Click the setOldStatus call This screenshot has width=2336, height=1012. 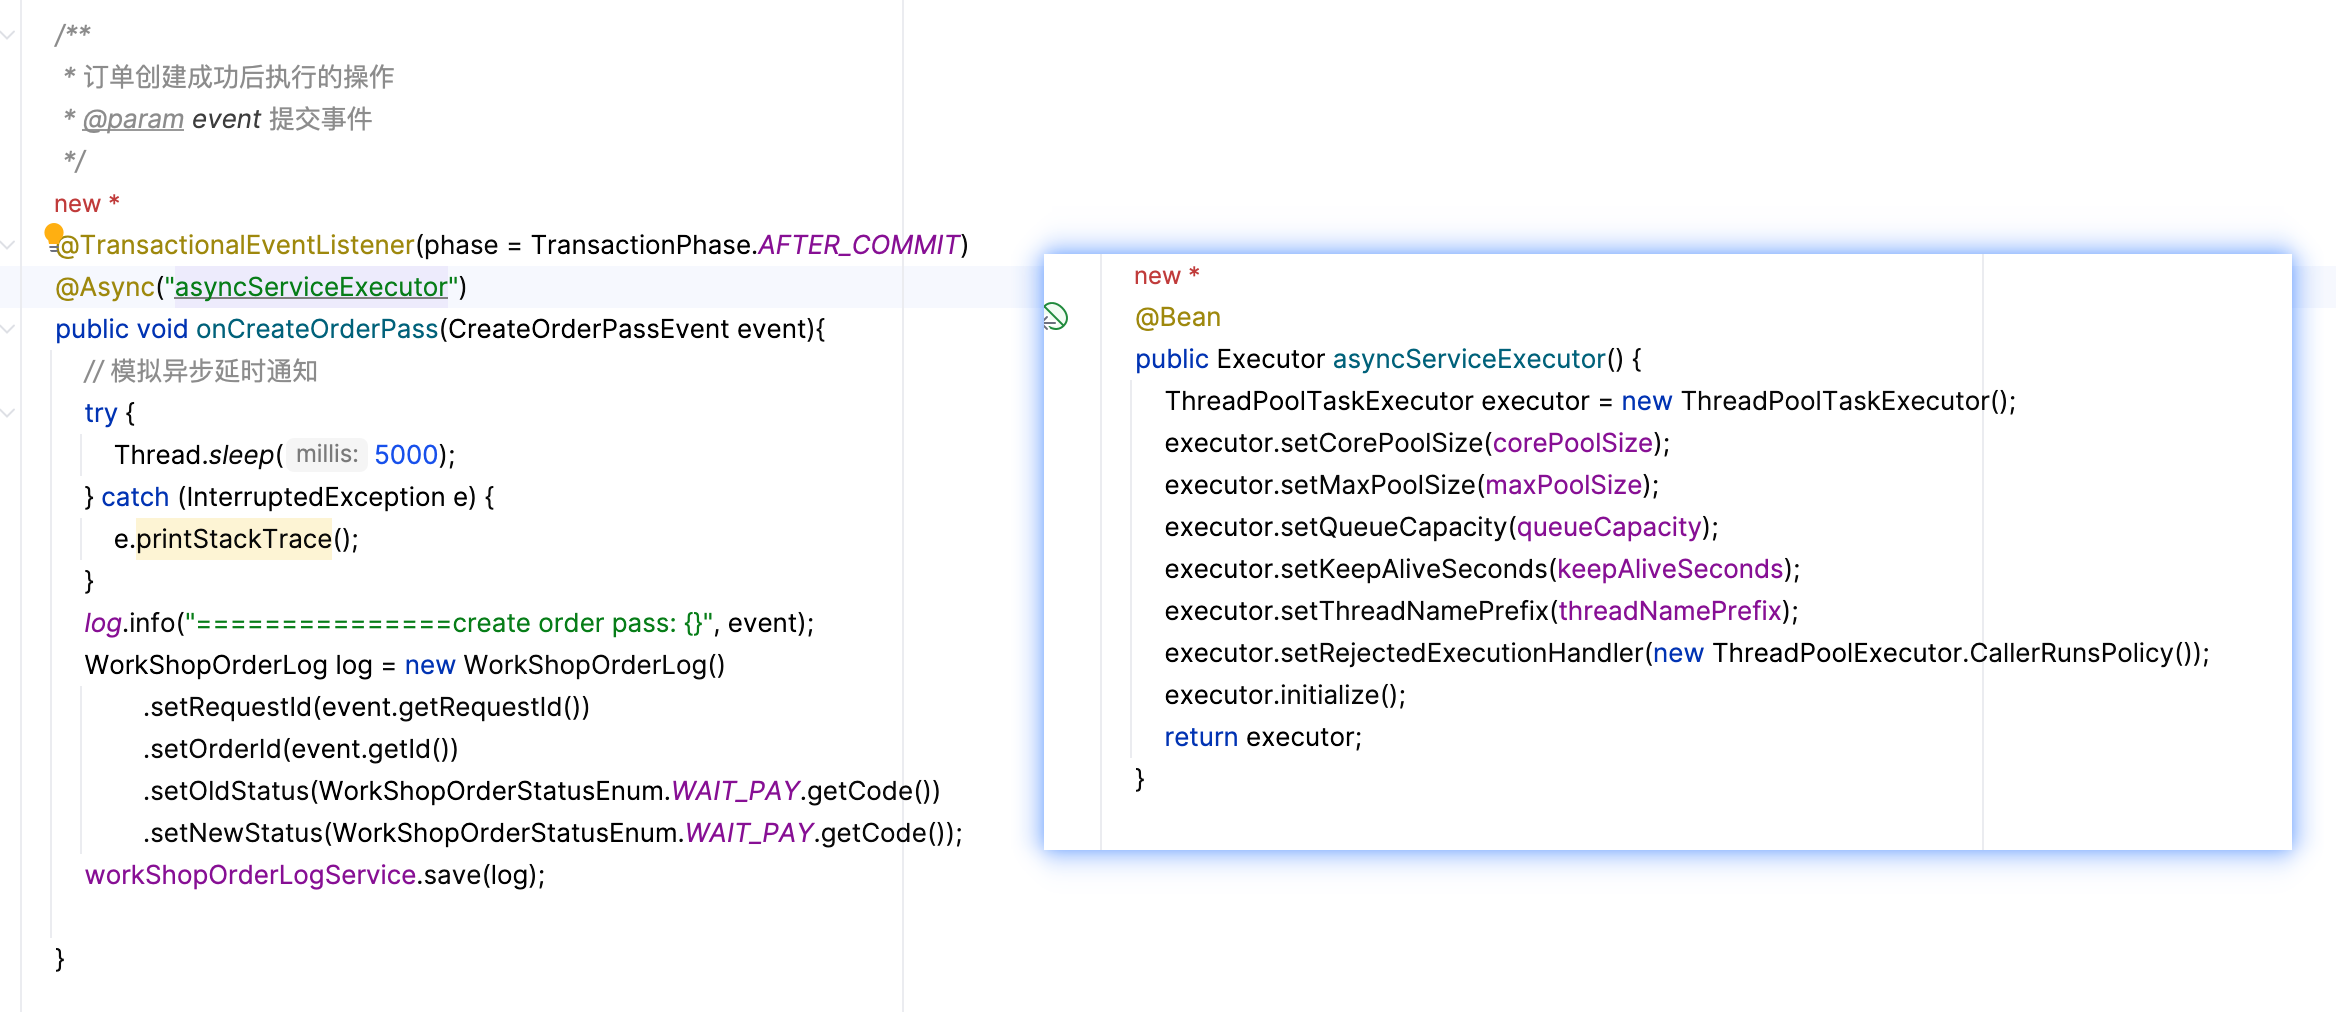(x=230, y=791)
